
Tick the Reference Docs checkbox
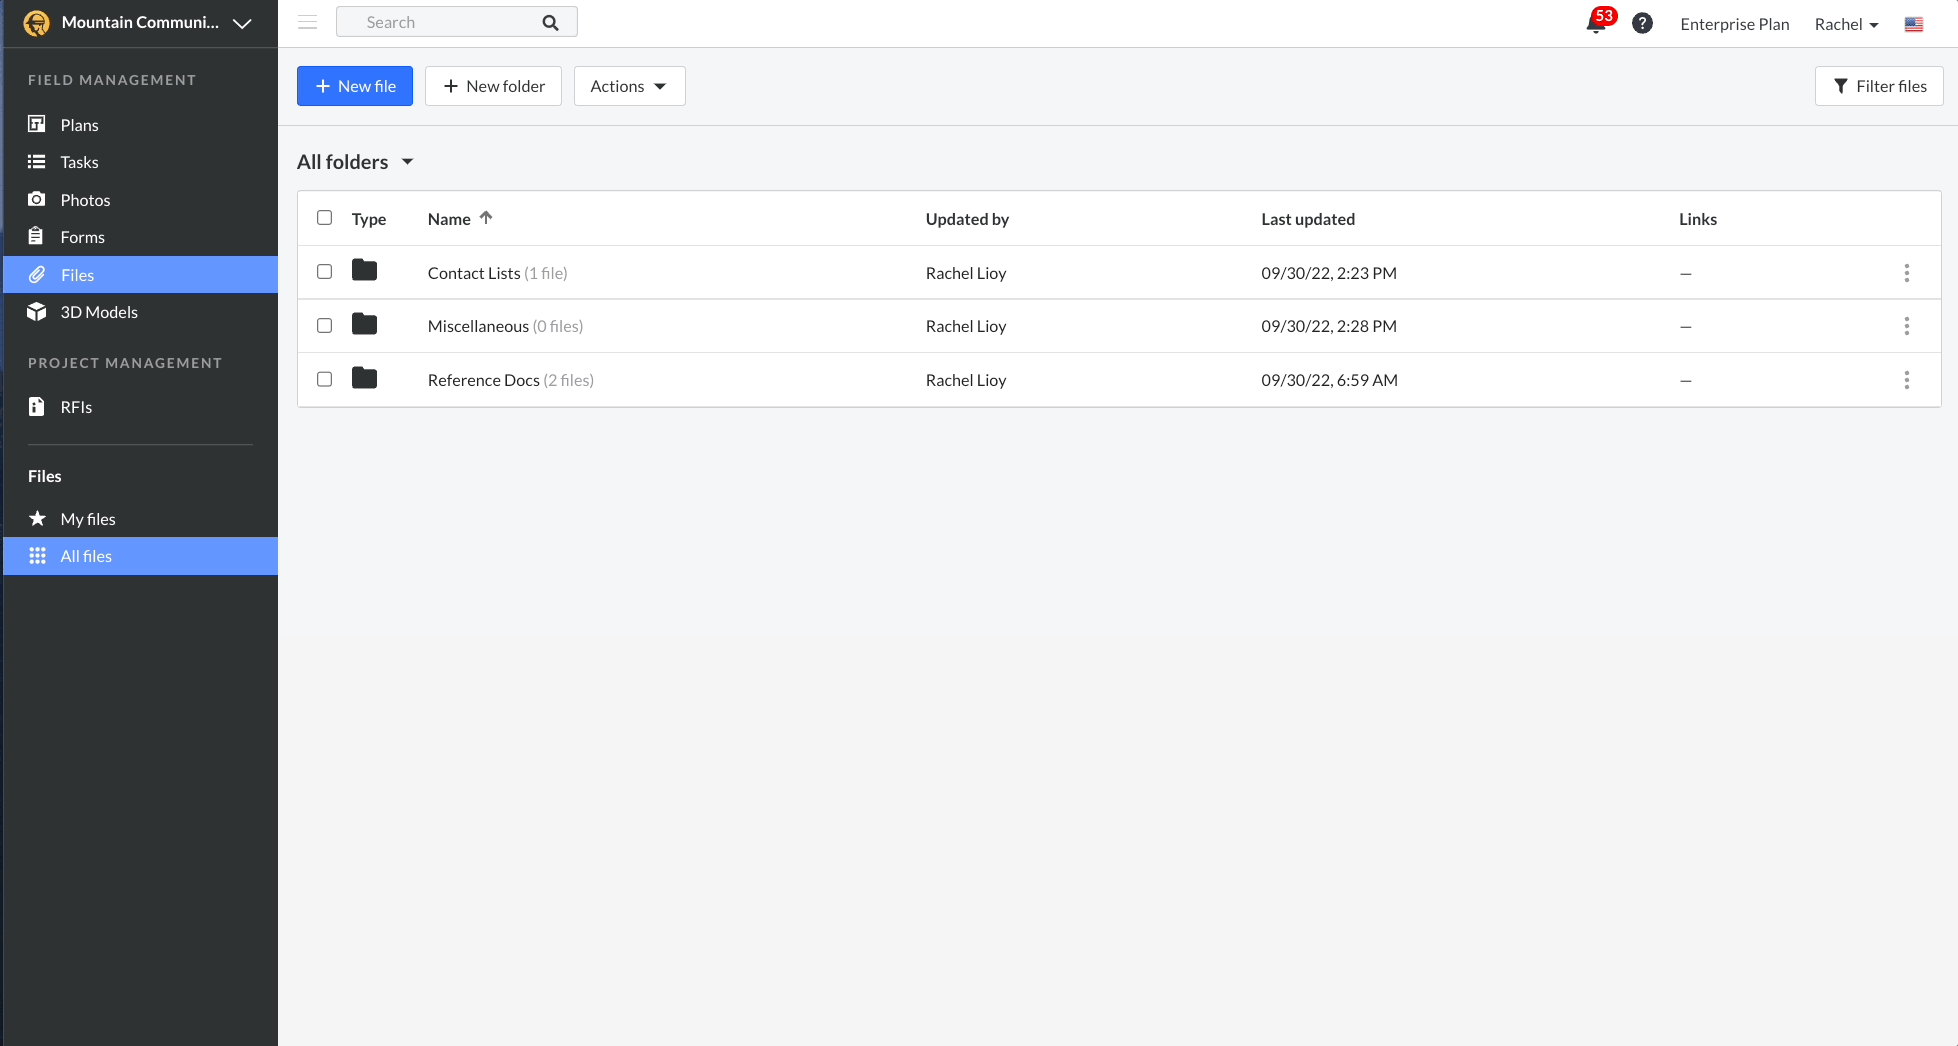coord(324,379)
